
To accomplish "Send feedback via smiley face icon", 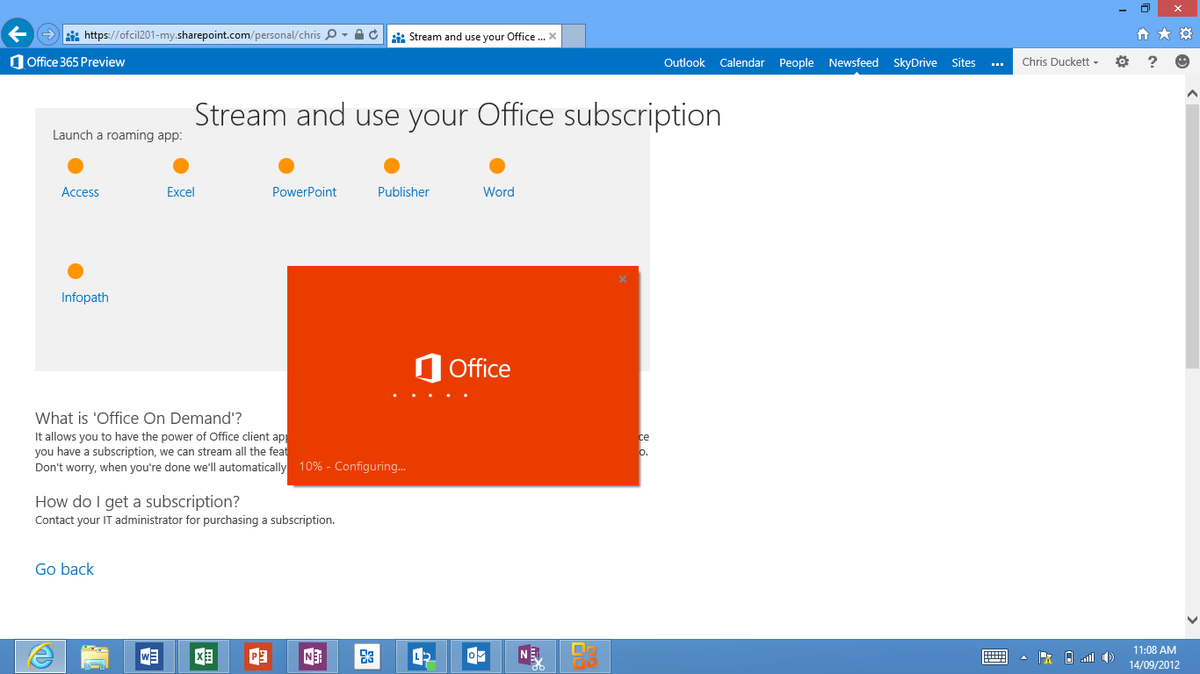I will [1182, 62].
